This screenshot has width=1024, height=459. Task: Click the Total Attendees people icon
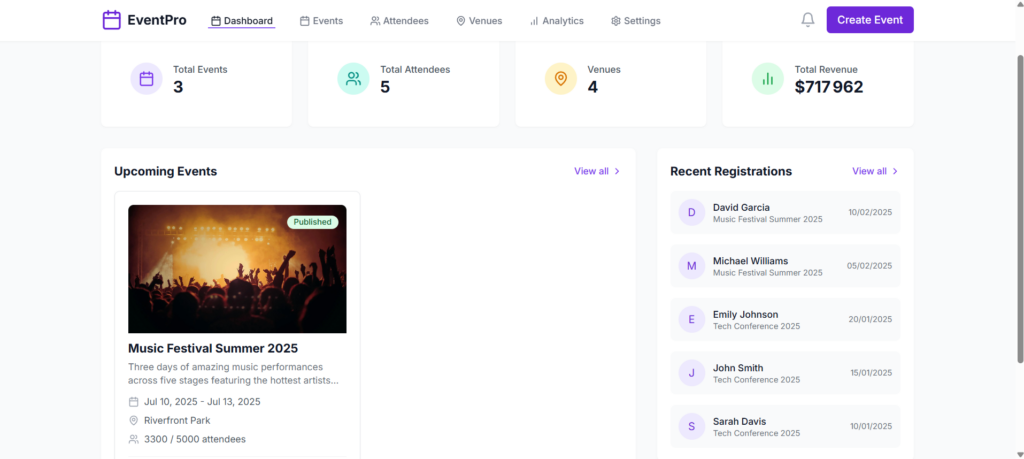click(353, 79)
